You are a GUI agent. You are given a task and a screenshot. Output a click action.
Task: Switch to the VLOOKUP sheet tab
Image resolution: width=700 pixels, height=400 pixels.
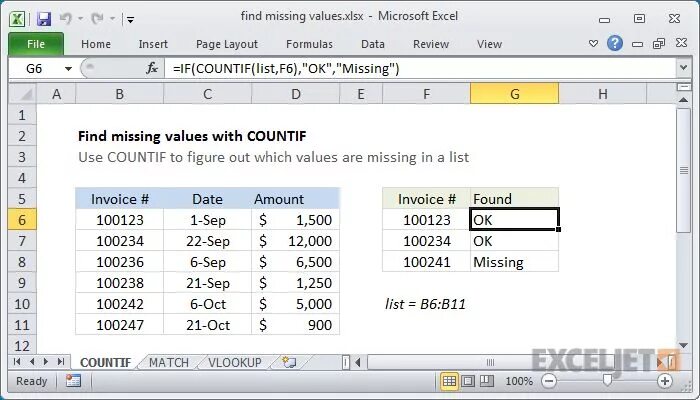coord(235,362)
